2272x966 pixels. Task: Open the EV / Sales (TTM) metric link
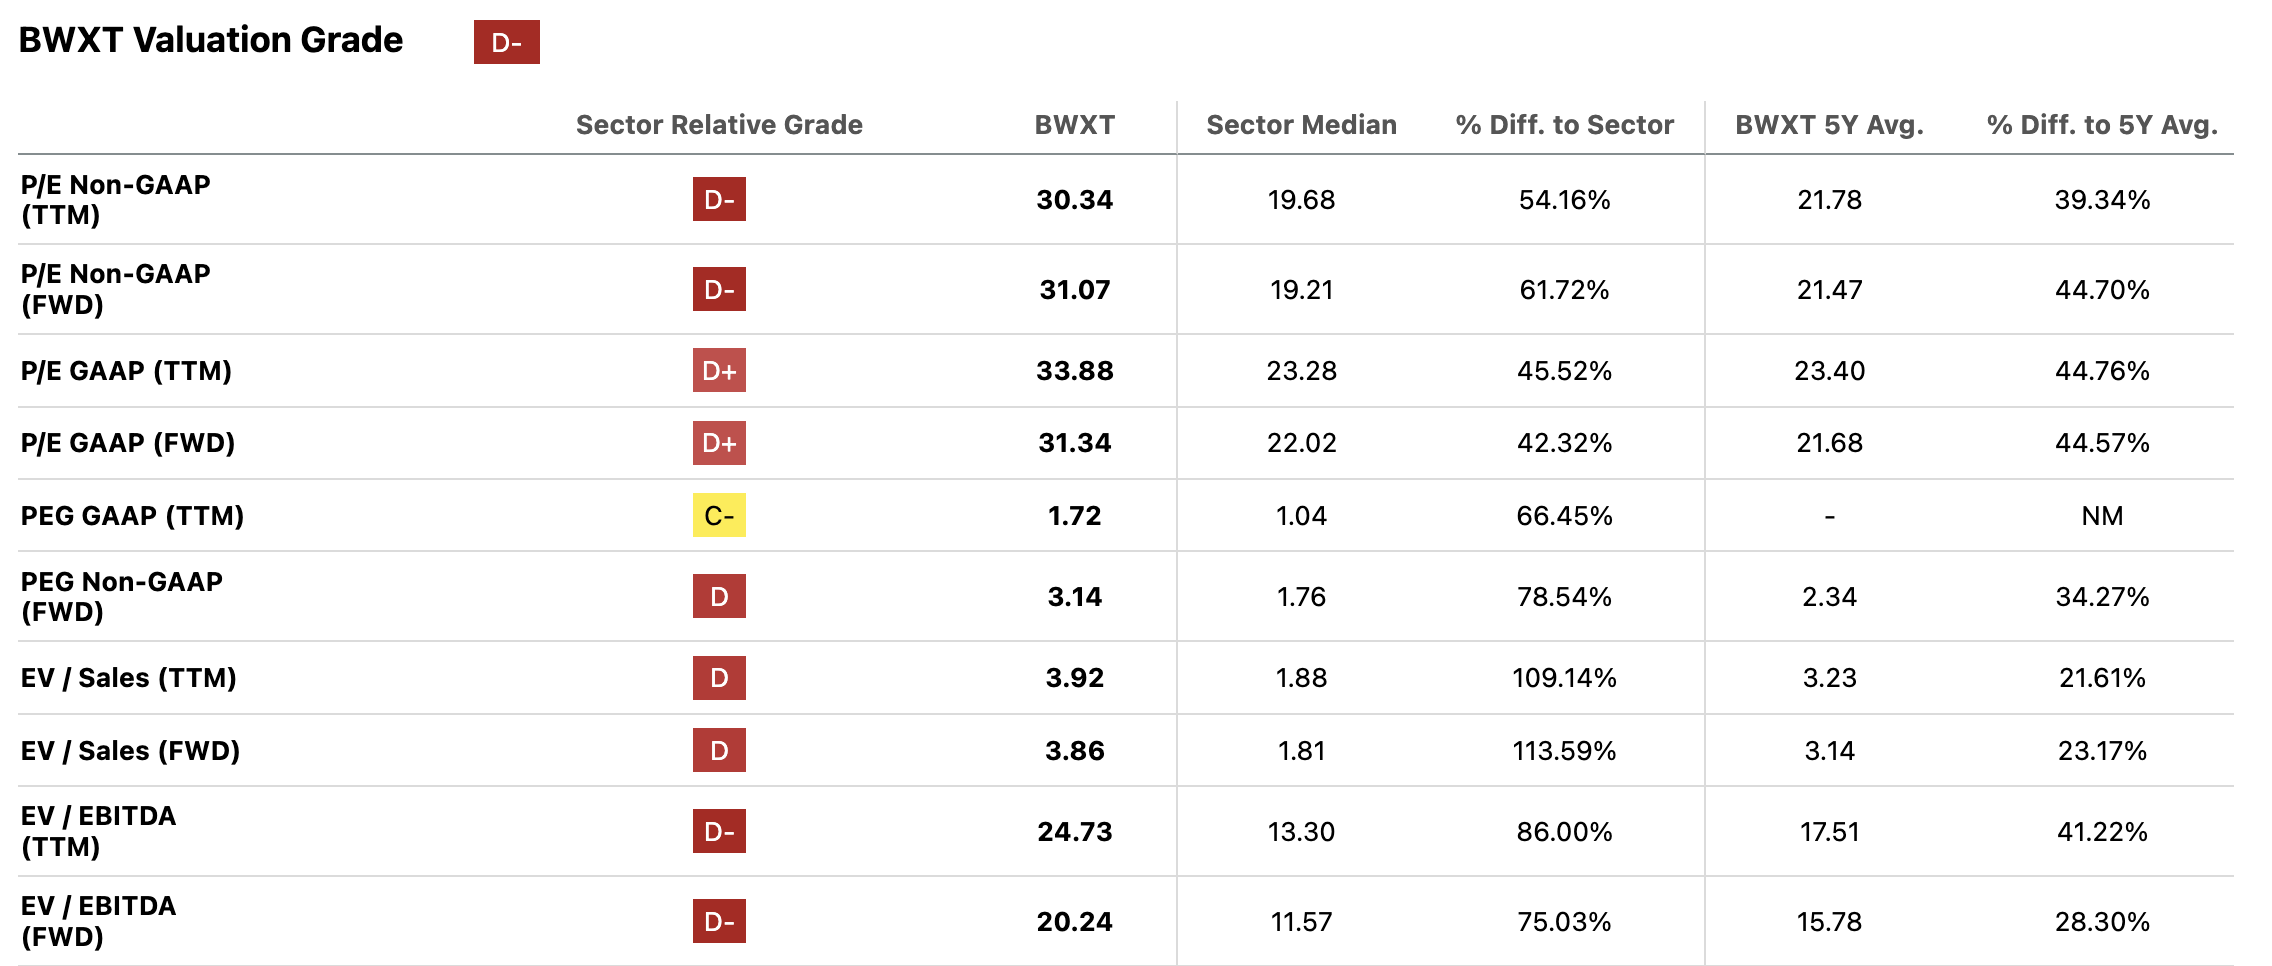pyautogui.click(x=128, y=678)
